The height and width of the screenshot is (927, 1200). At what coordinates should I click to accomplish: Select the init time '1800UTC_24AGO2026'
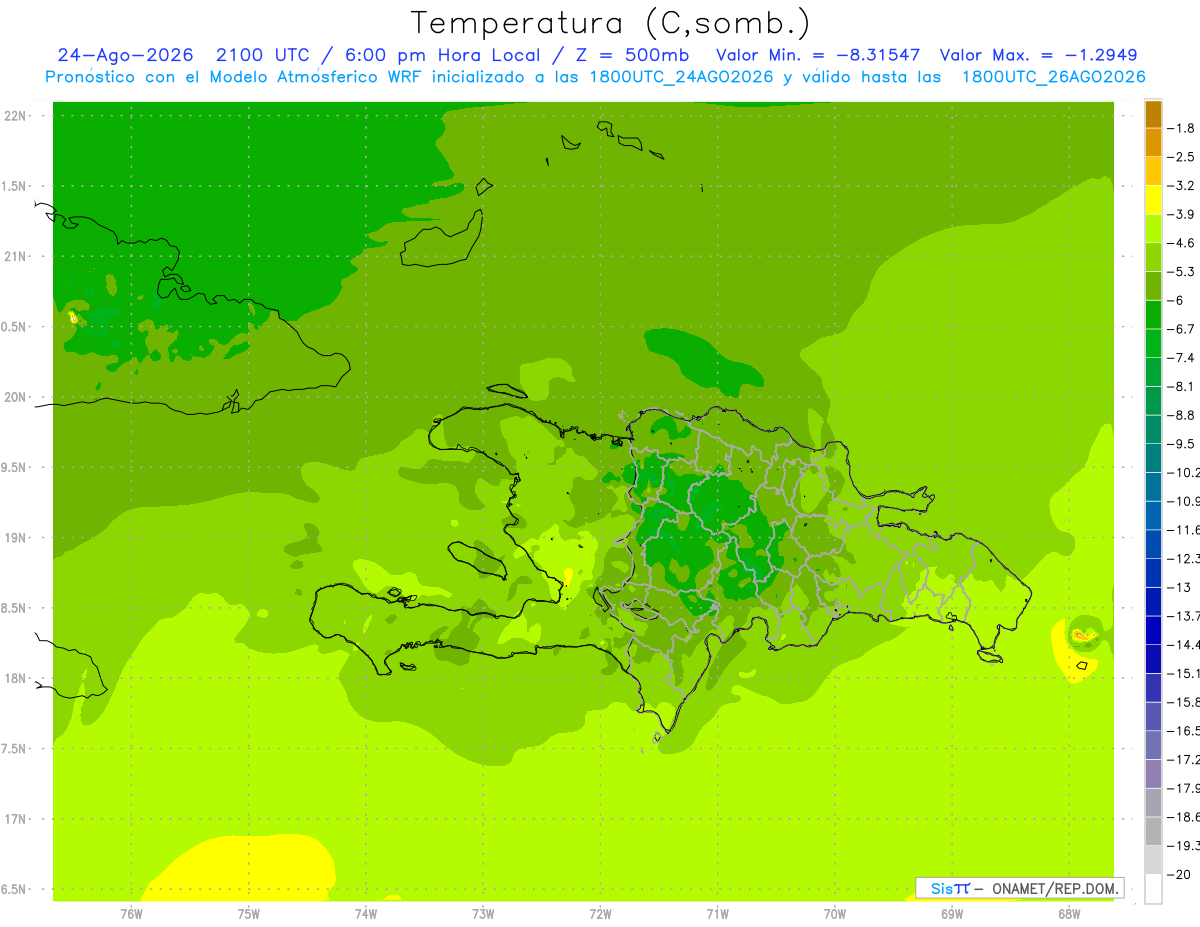pyautogui.click(x=681, y=77)
